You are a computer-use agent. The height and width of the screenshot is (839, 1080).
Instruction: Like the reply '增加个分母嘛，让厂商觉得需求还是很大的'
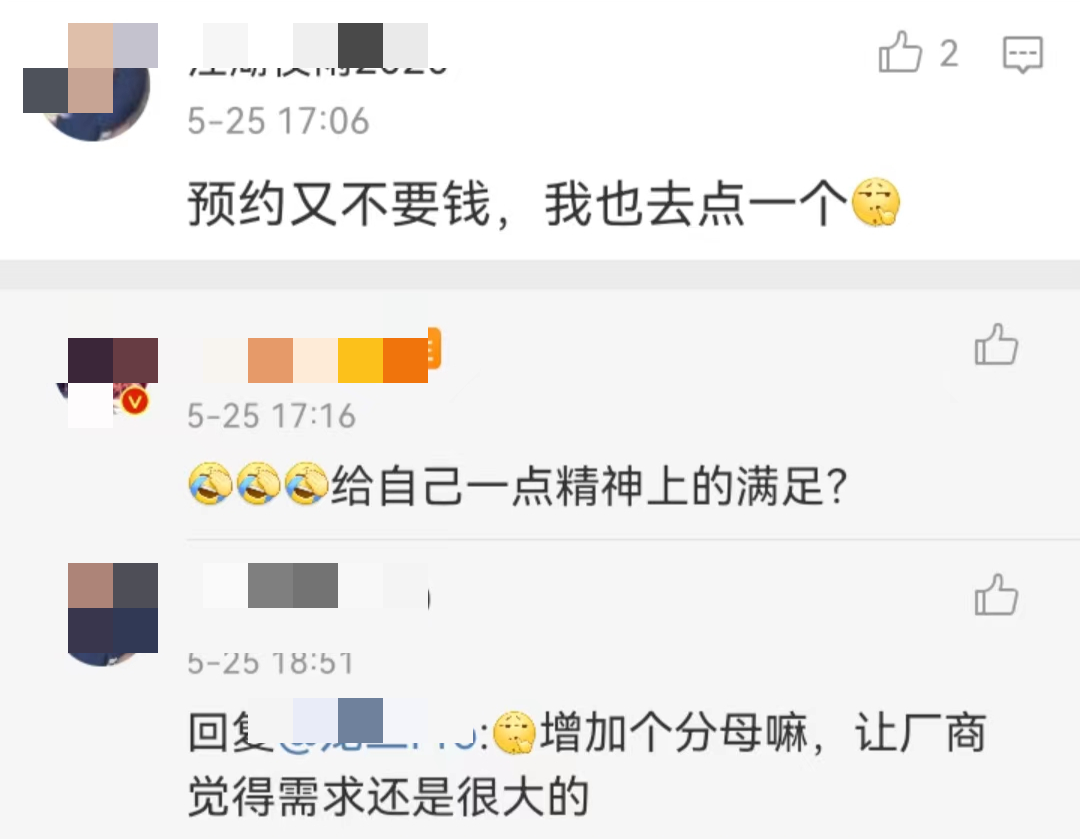click(996, 594)
